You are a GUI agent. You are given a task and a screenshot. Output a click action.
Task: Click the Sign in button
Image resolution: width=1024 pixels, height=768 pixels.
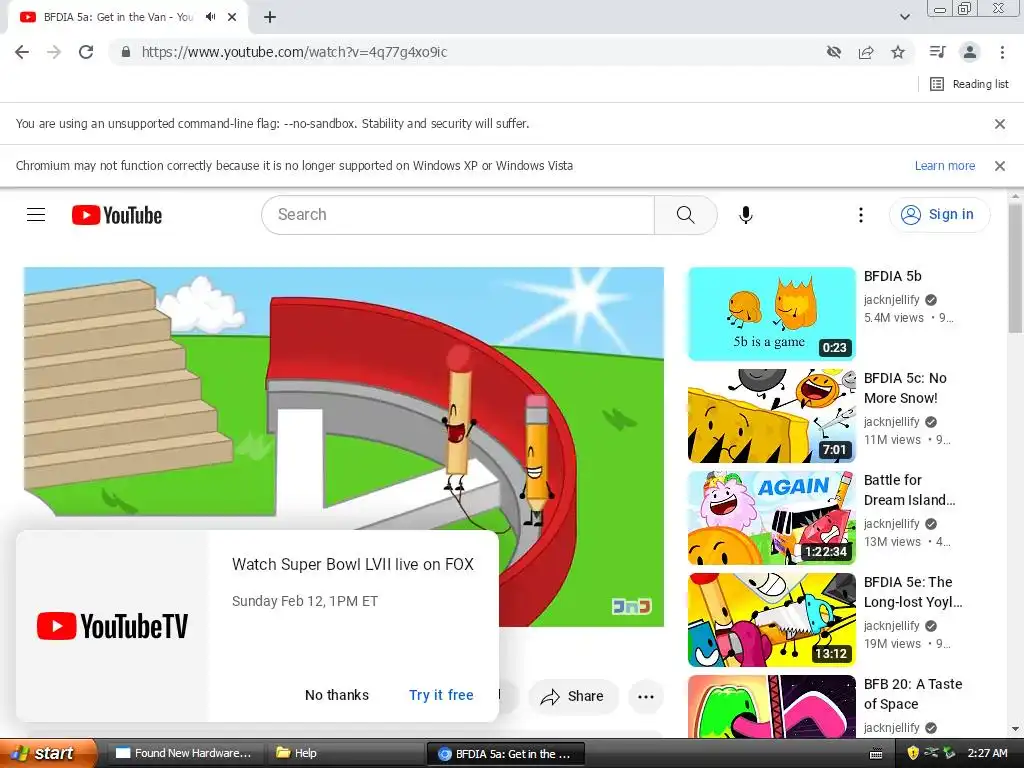(x=939, y=215)
